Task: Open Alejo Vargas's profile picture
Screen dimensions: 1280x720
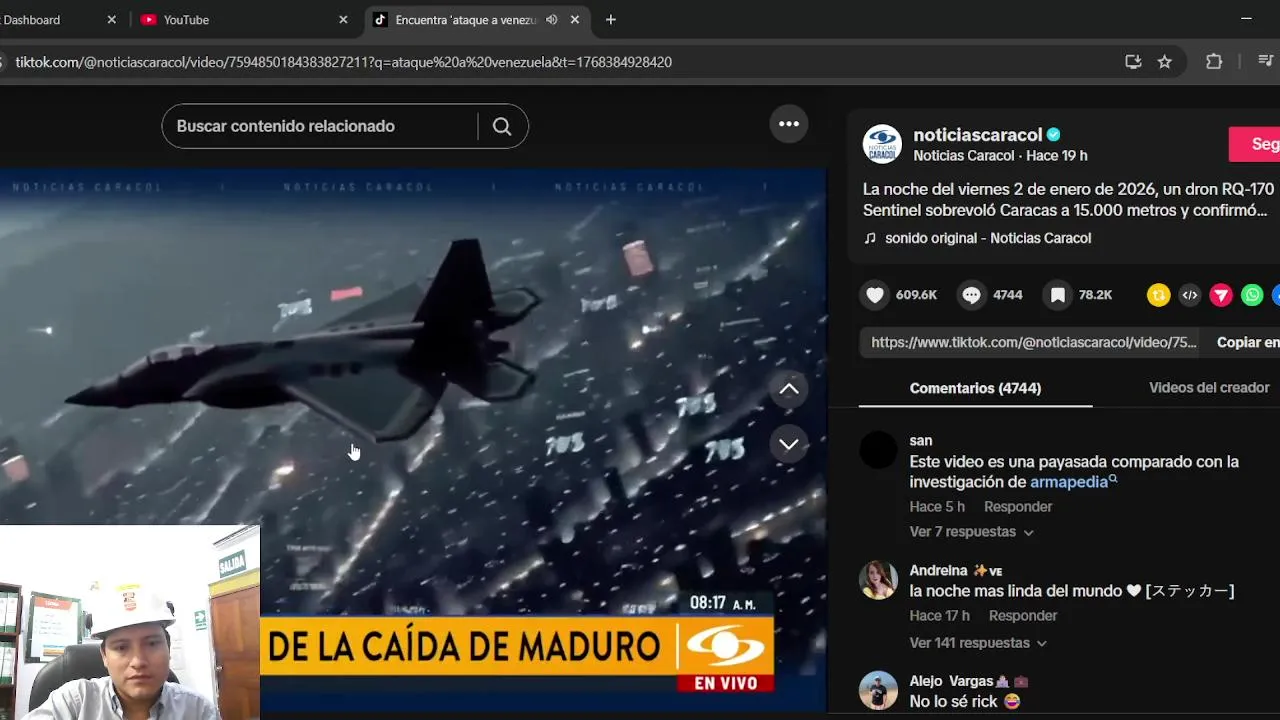Action: 879,690
